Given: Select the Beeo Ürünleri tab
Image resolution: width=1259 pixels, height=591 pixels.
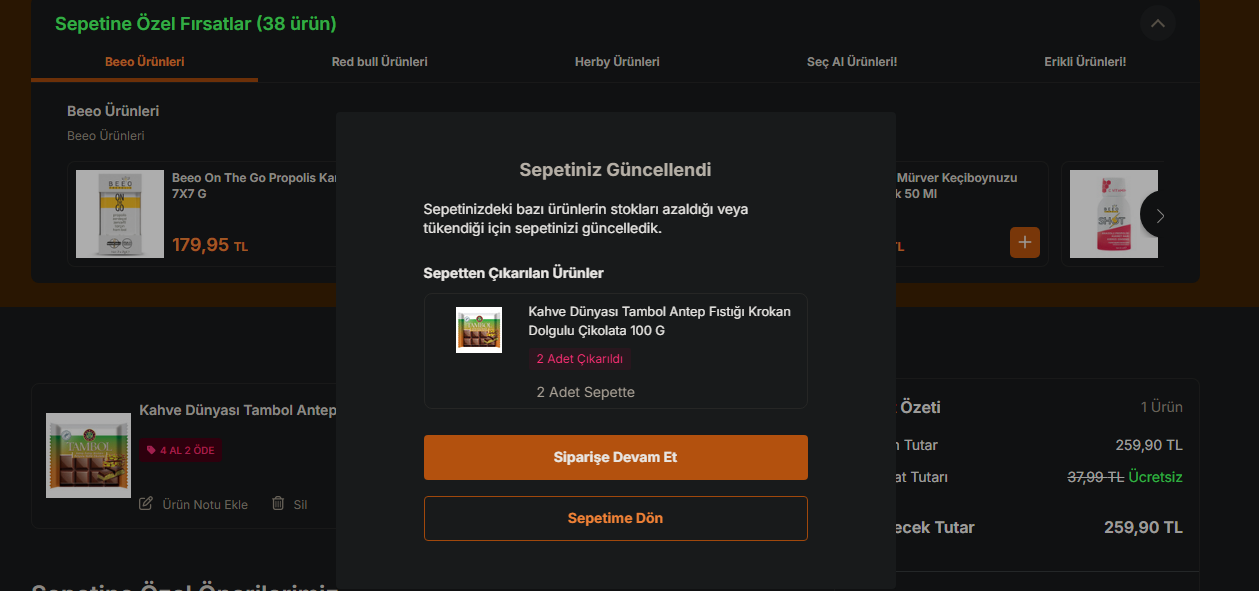Looking at the screenshot, I should pyautogui.click(x=145, y=62).
